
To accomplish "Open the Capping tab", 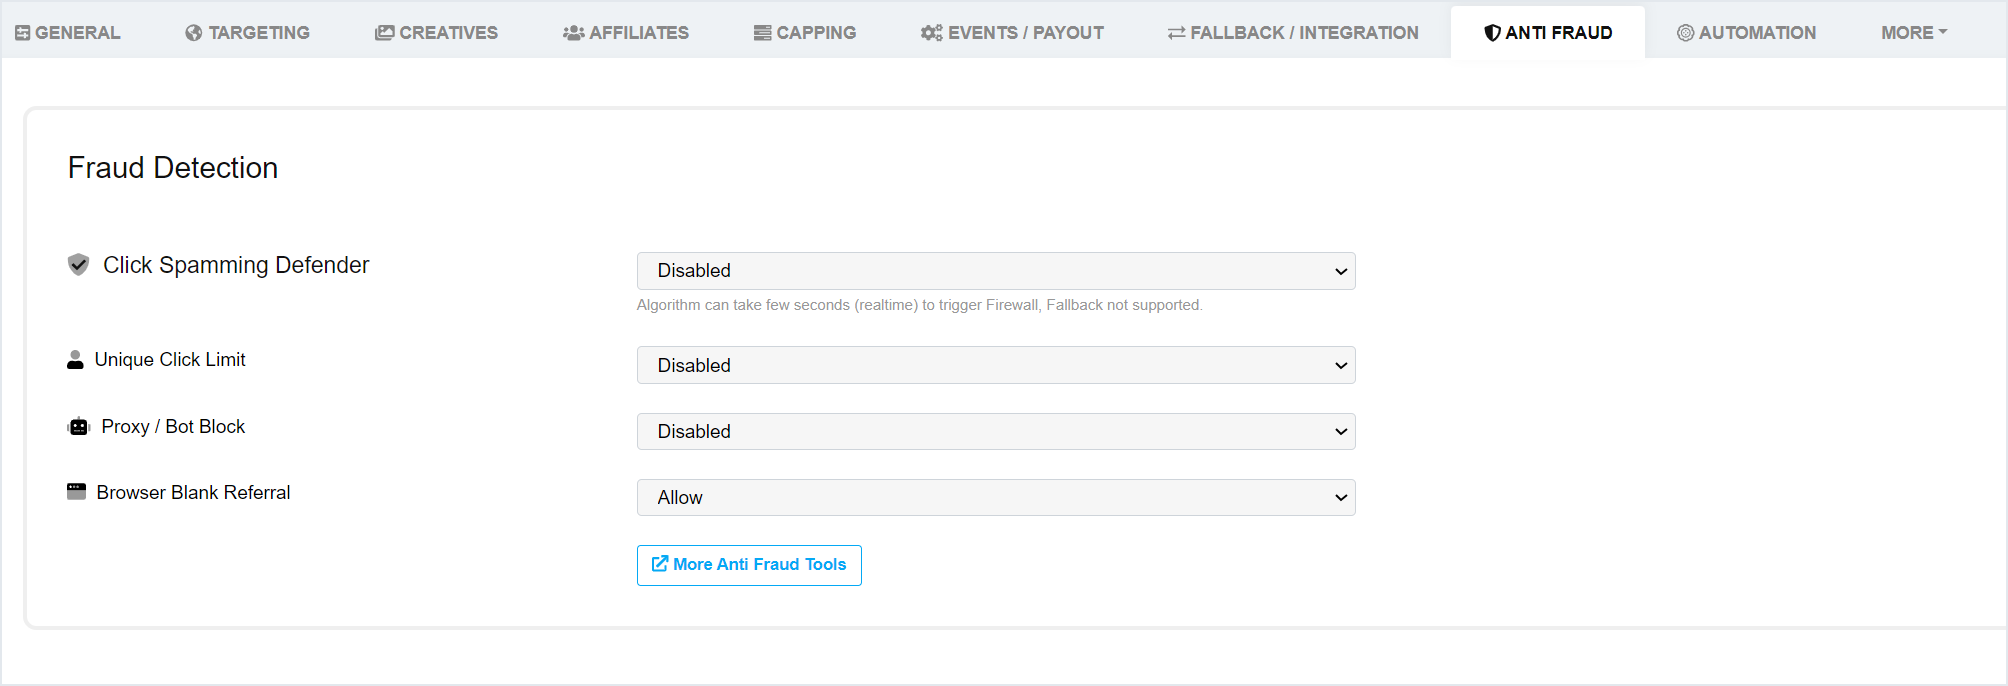I will click(805, 33).
